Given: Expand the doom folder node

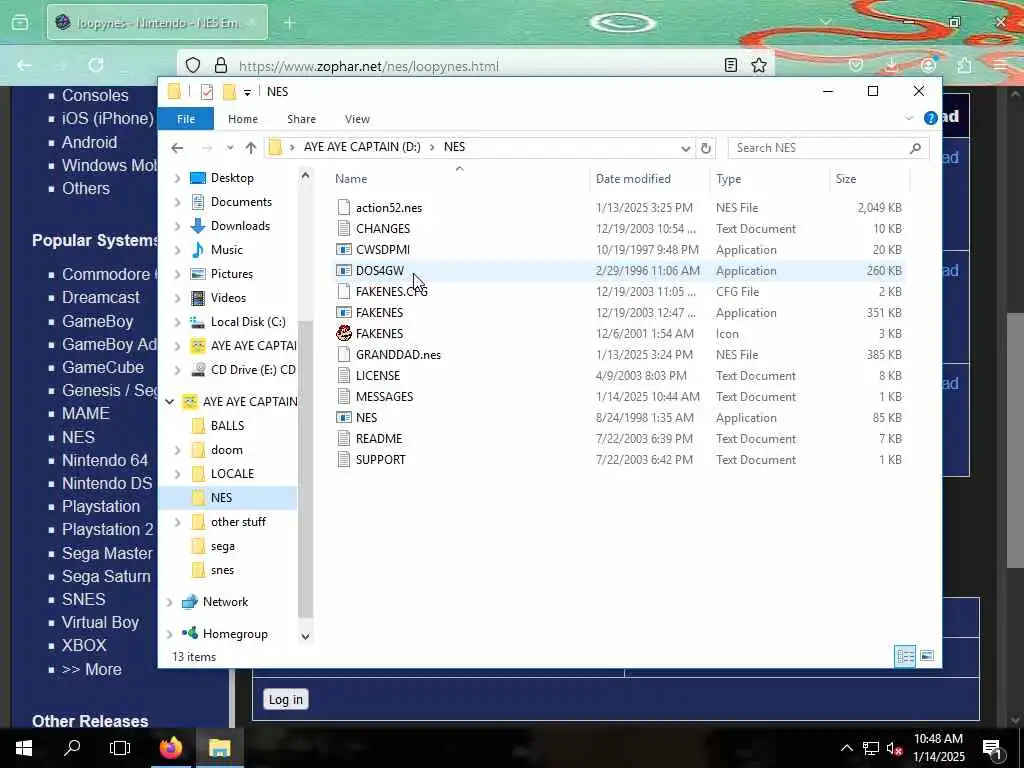Looking at the screenshot, I should pos(177,450).
